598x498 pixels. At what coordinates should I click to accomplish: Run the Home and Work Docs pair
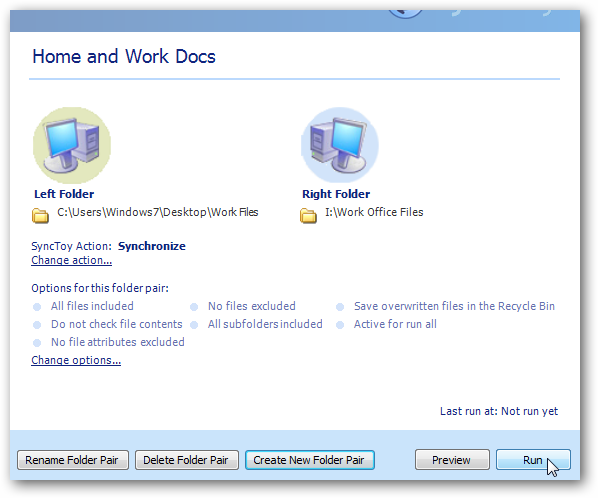(533, 460)
